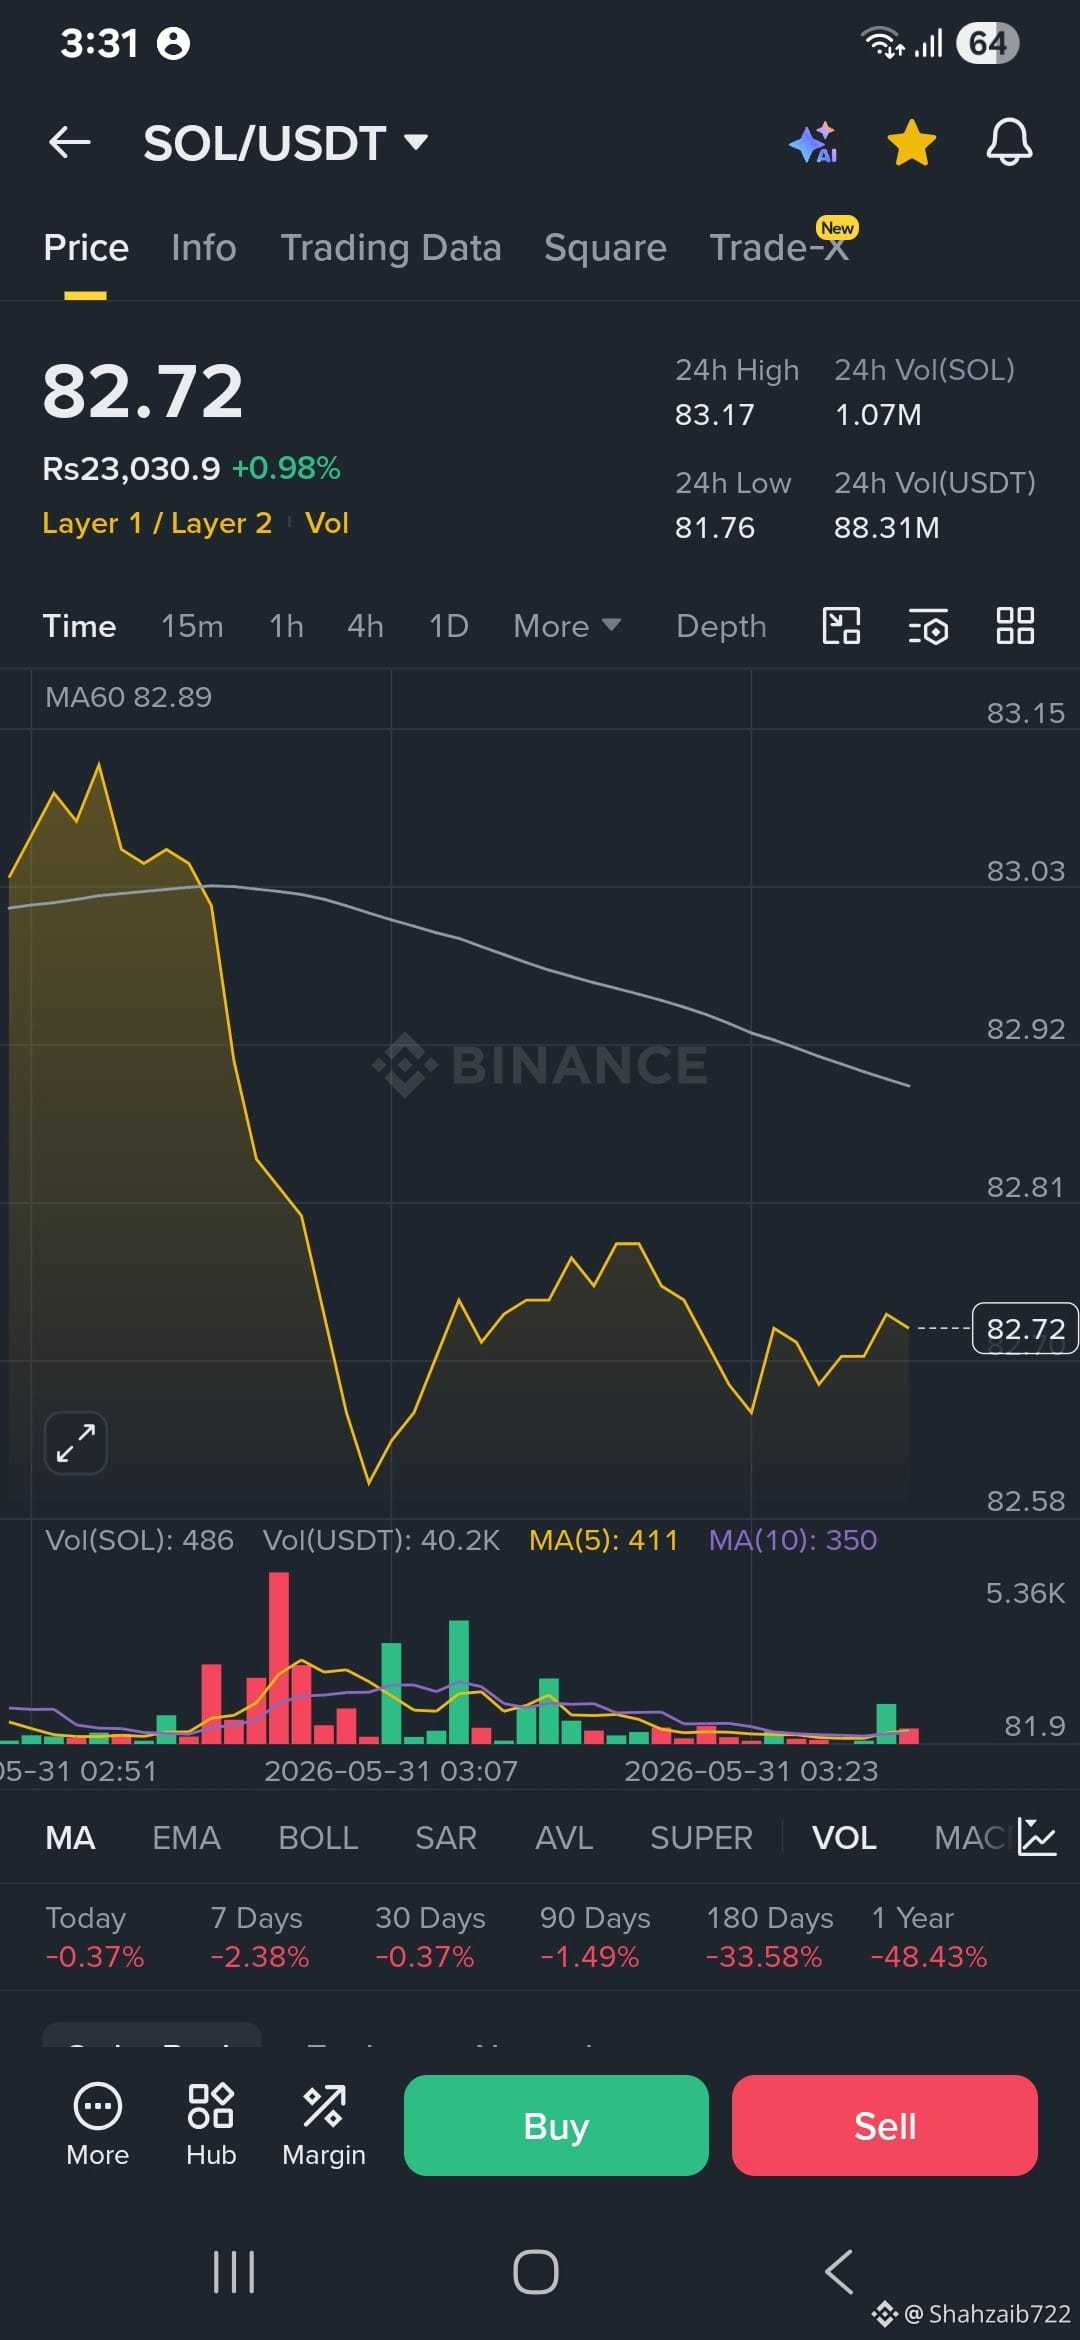Tap the red Sell button
This screenshot has width=1080, height=2340.
885,2125
